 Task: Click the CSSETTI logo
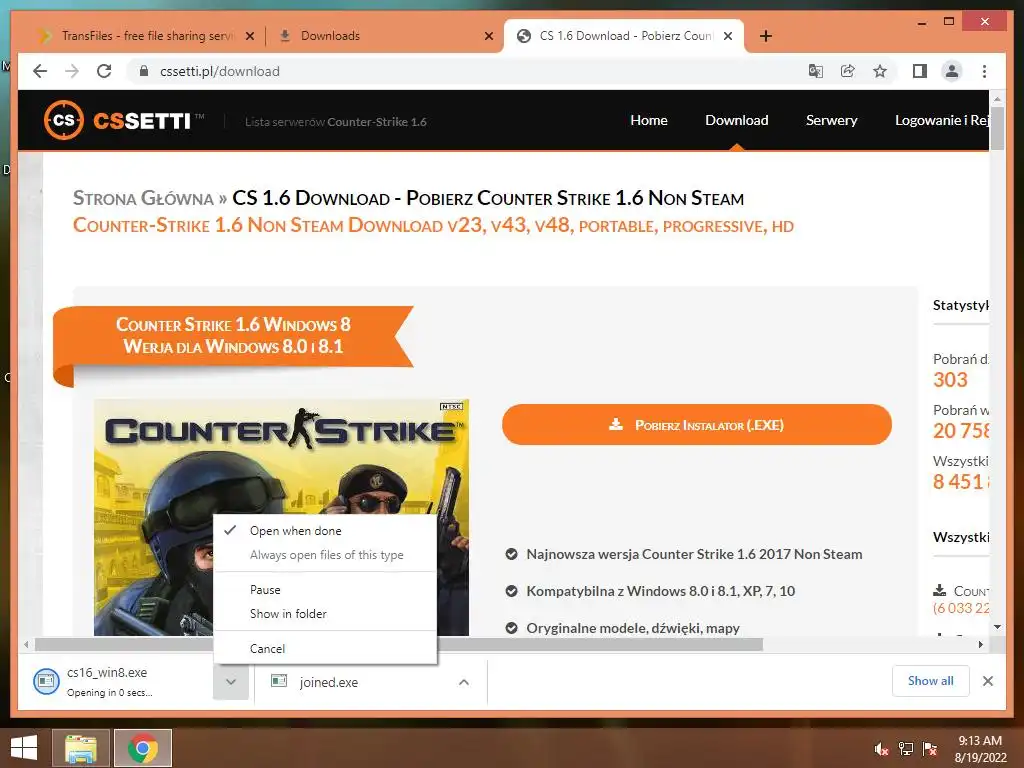[124, 121]
